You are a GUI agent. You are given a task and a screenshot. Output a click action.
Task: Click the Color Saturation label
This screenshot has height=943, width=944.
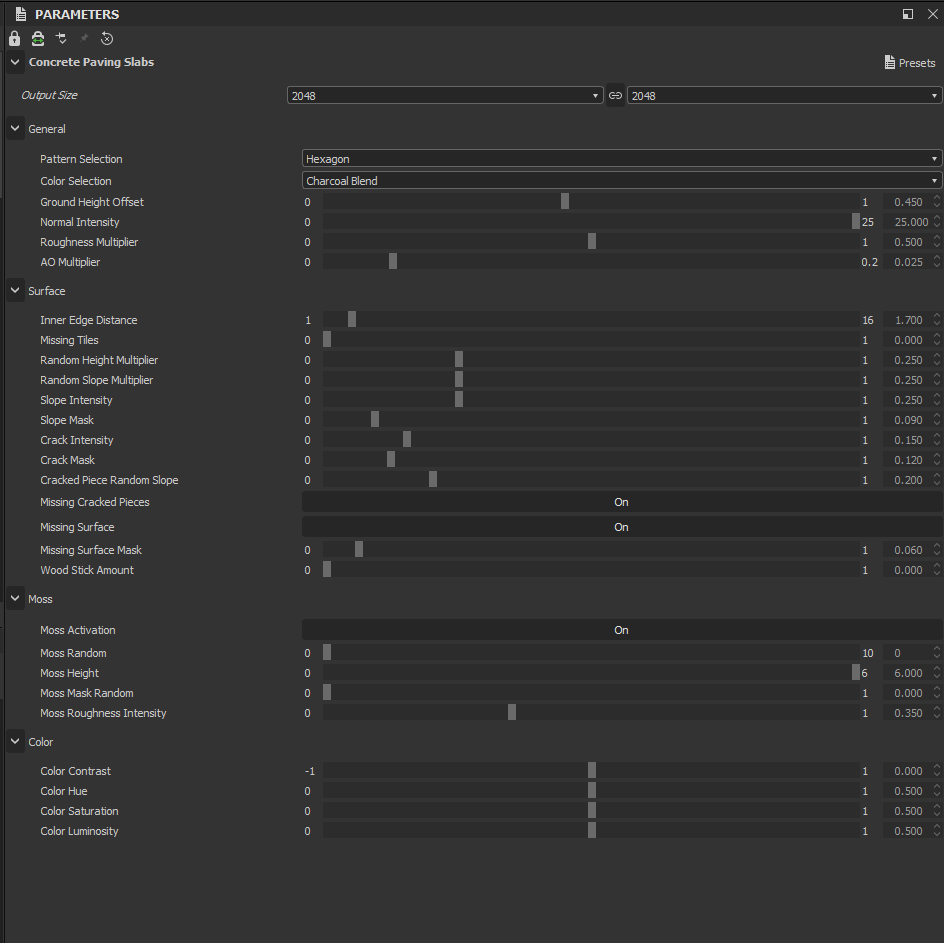(x=79, y=811)
